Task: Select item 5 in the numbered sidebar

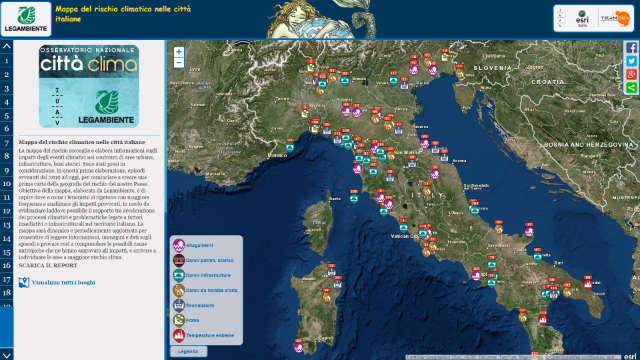Action: tap(7, 116)
